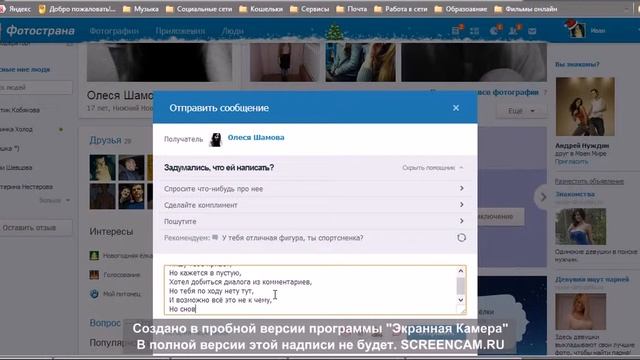Image resolution: width=640 pixels, height=360 pixels.
Task: Open Мой питомец interest icon
Action: coord(94,293)
